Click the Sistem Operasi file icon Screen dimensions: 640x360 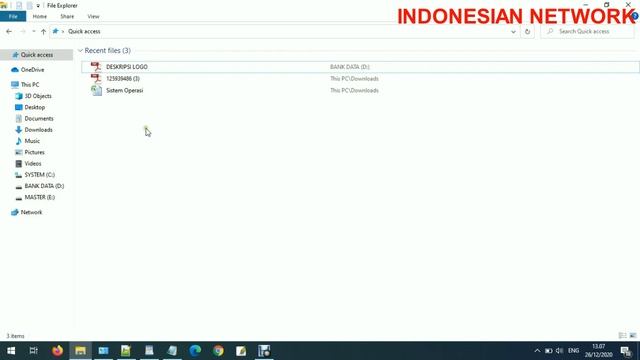(96, 90)
